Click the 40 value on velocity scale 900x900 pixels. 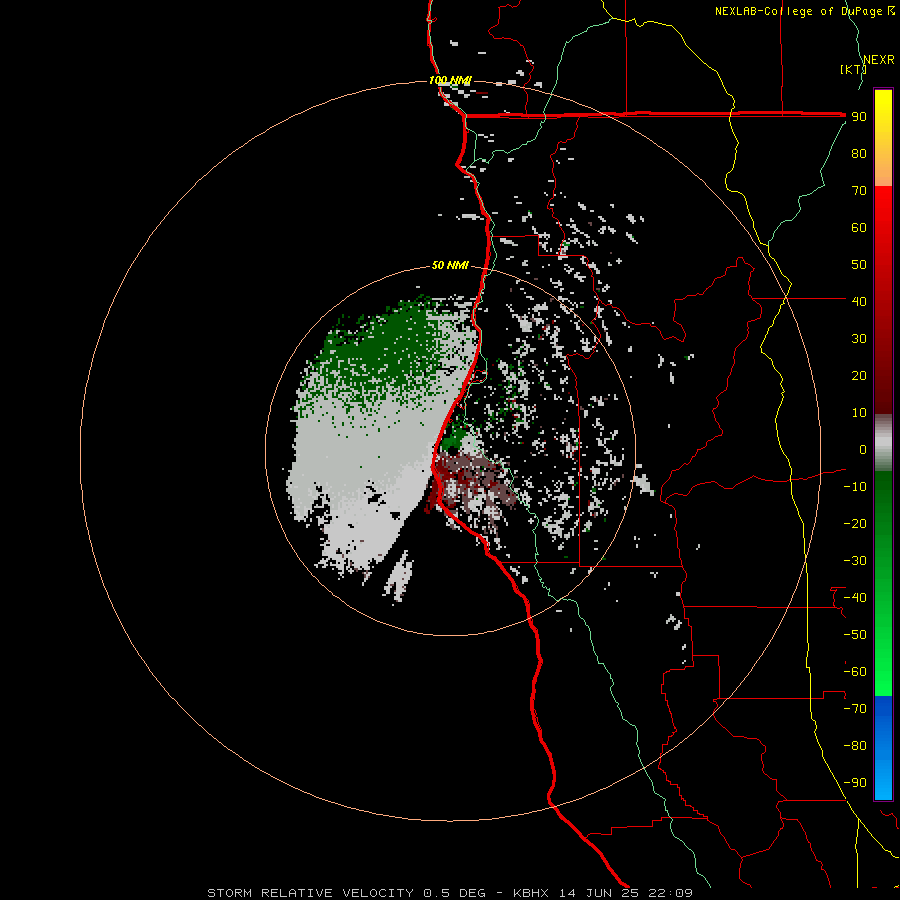[859, 301]
